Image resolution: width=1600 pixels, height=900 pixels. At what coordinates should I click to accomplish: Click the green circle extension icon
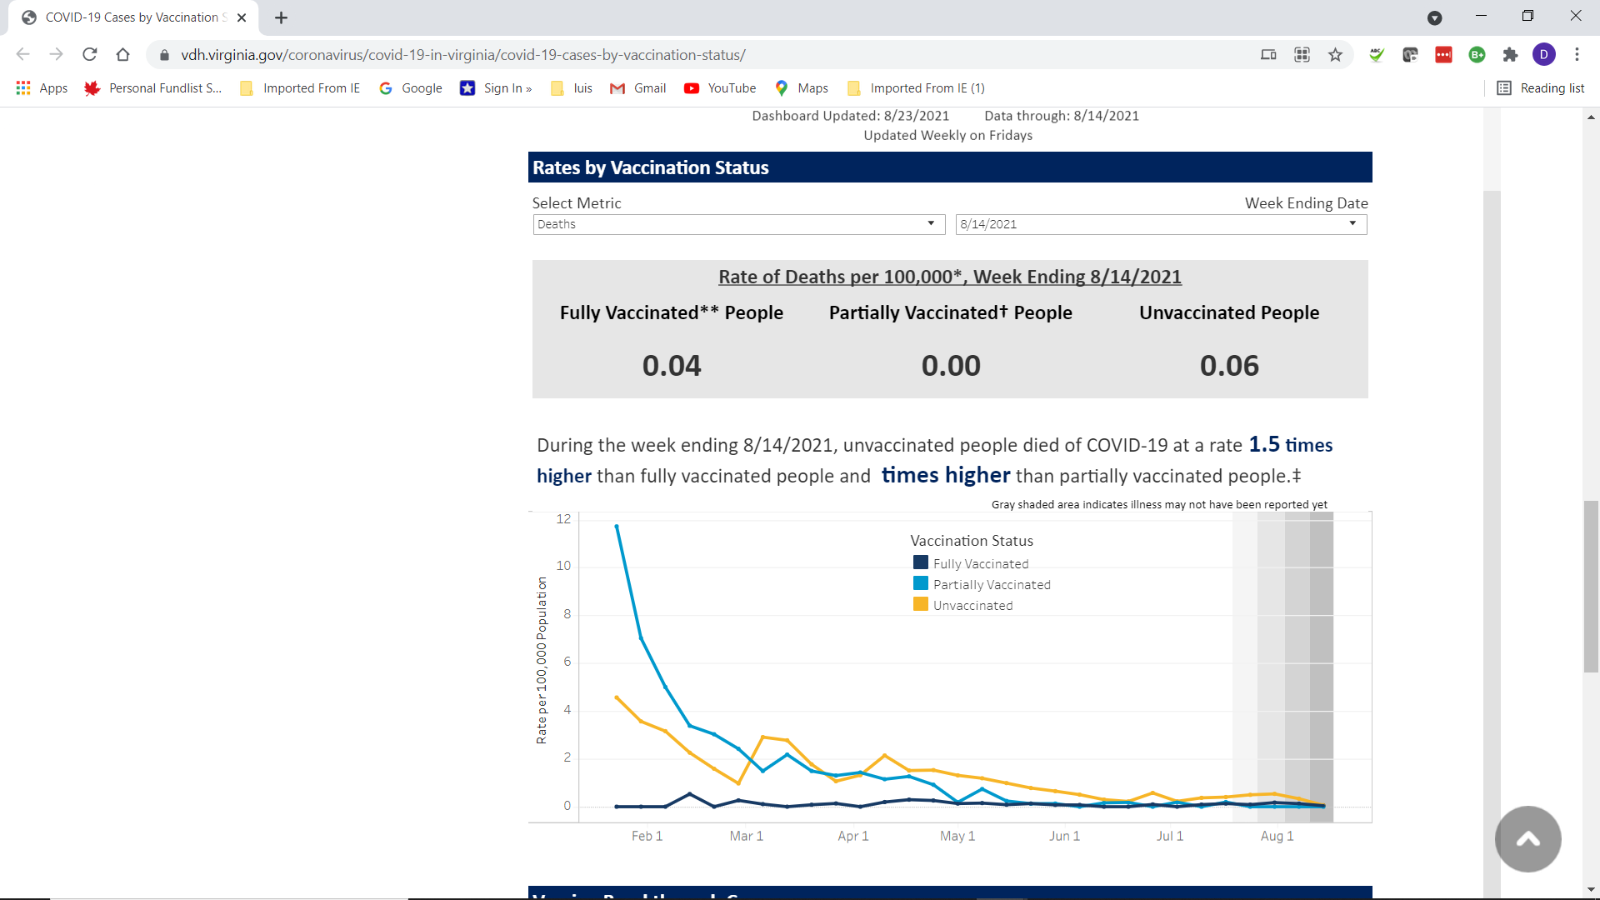click(1477, 55)
